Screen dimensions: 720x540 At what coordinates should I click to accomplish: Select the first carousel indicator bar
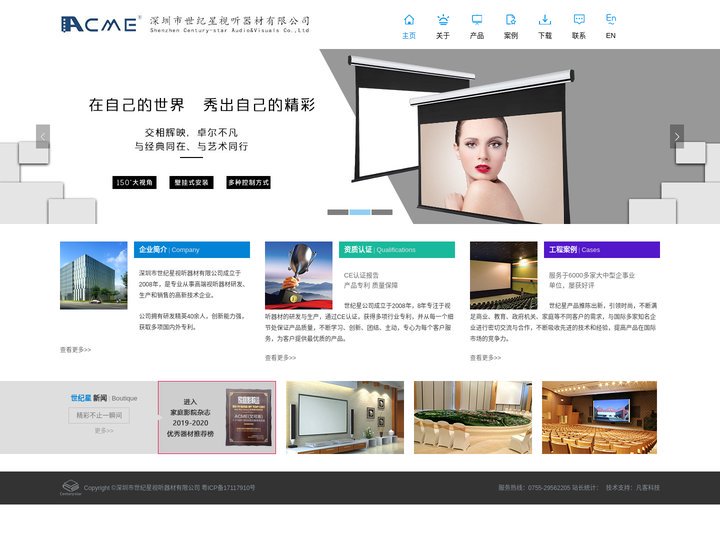click(338, 212)
